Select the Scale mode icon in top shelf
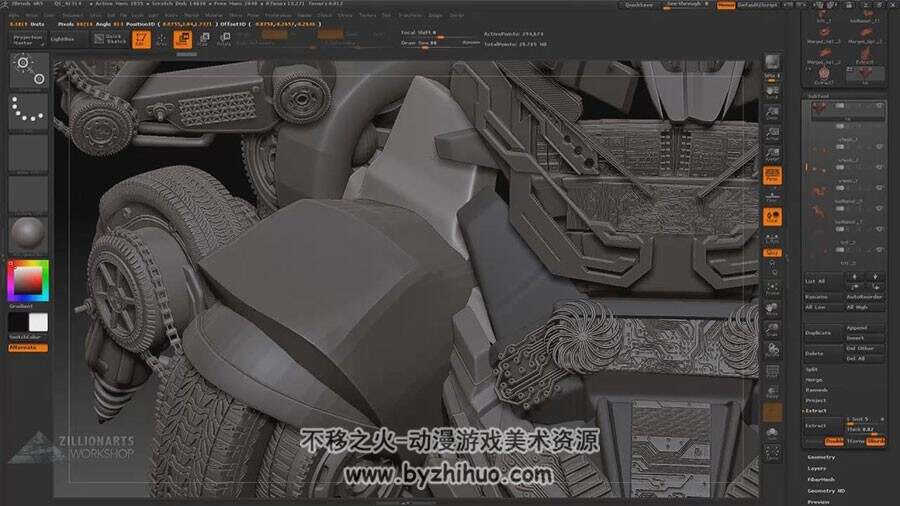Image resolution: width=900 pixels, height=506 pixels. 204,39
